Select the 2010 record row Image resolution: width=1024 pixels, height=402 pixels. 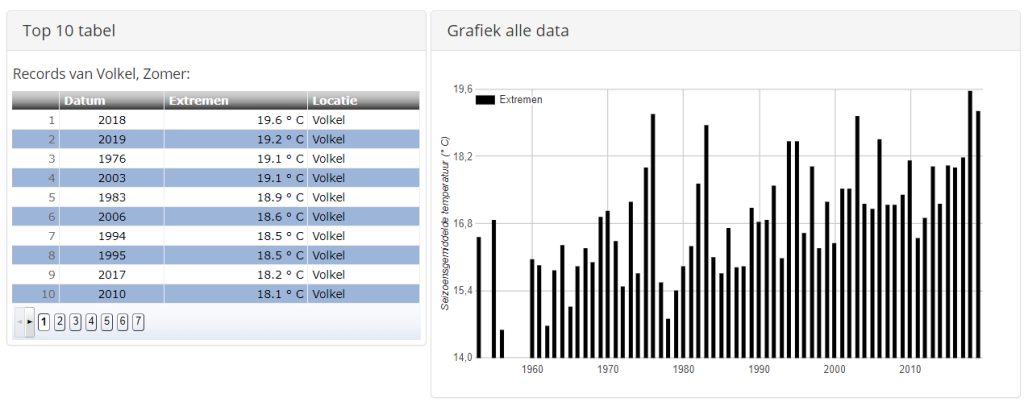(216, 294)
